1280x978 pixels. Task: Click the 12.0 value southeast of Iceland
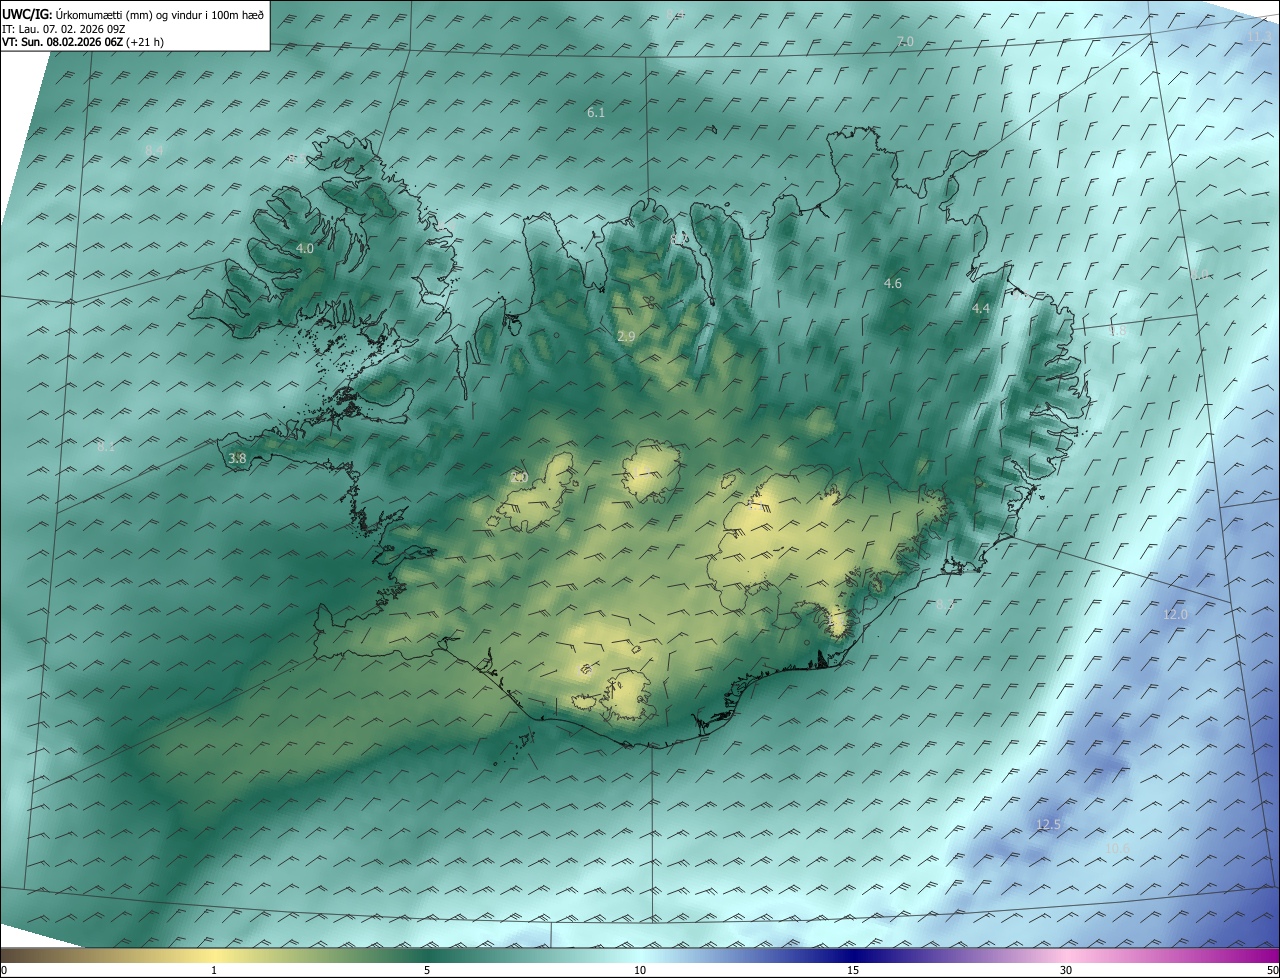click(x=1175, y=614)
